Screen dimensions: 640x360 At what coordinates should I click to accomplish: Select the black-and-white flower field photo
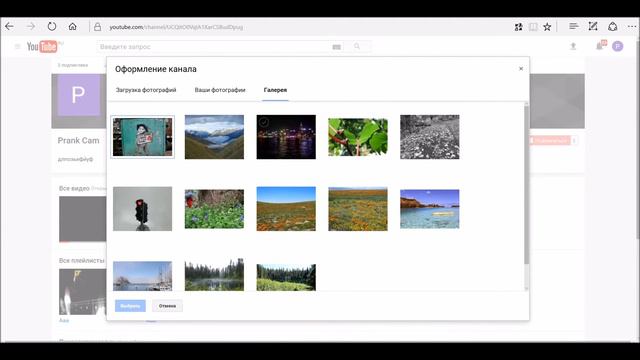coord(430,137)
